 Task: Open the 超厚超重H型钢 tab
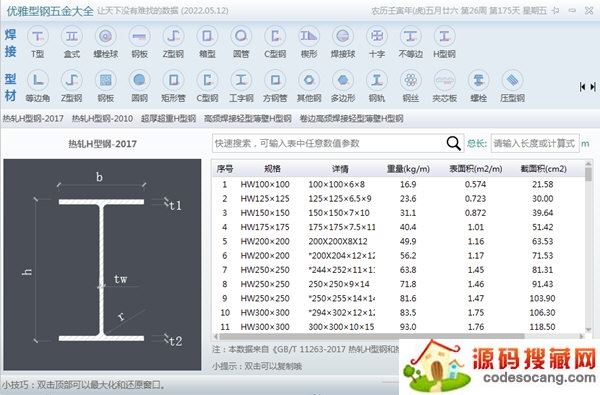tap(168, 119)
